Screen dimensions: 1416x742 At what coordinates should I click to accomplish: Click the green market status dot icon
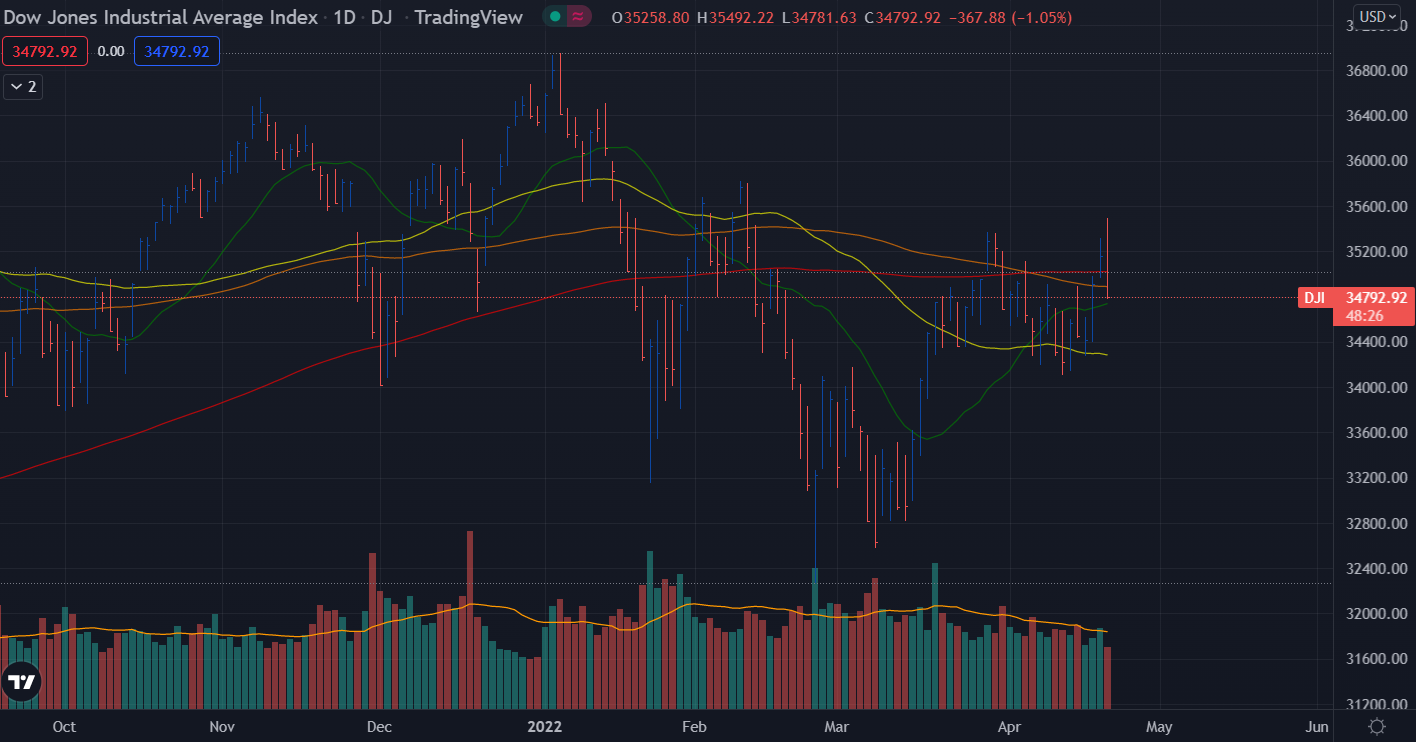pos(555,17)
